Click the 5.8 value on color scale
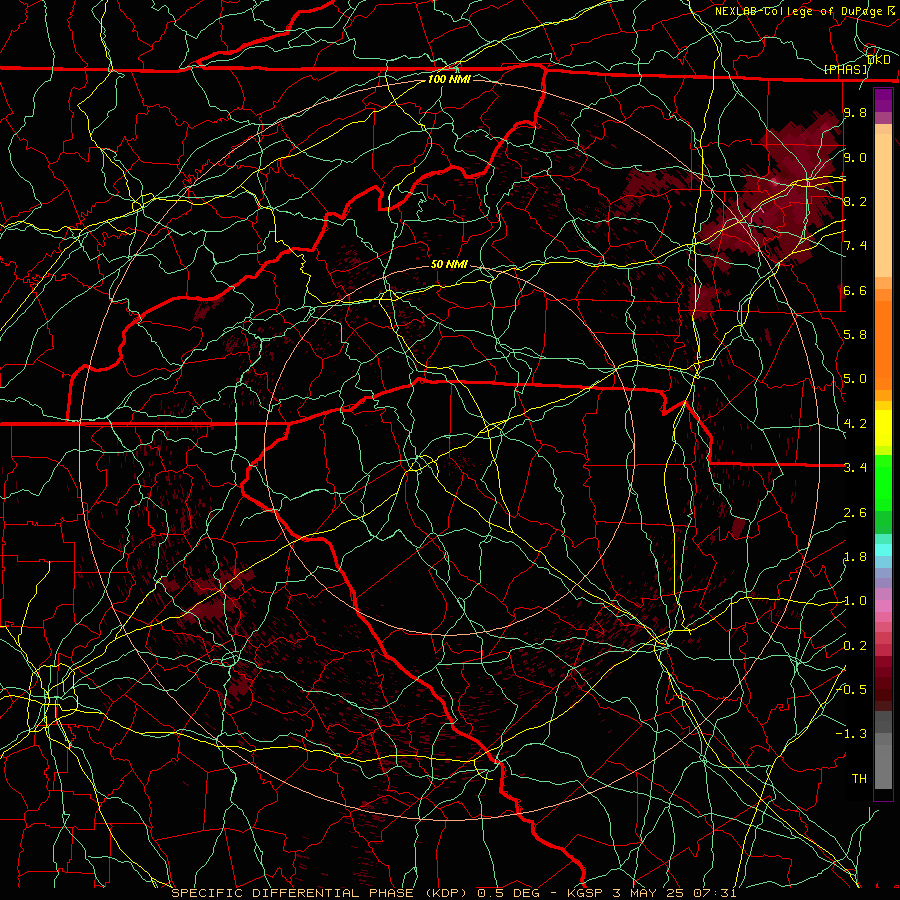900x900 pixels. (855, 335)
